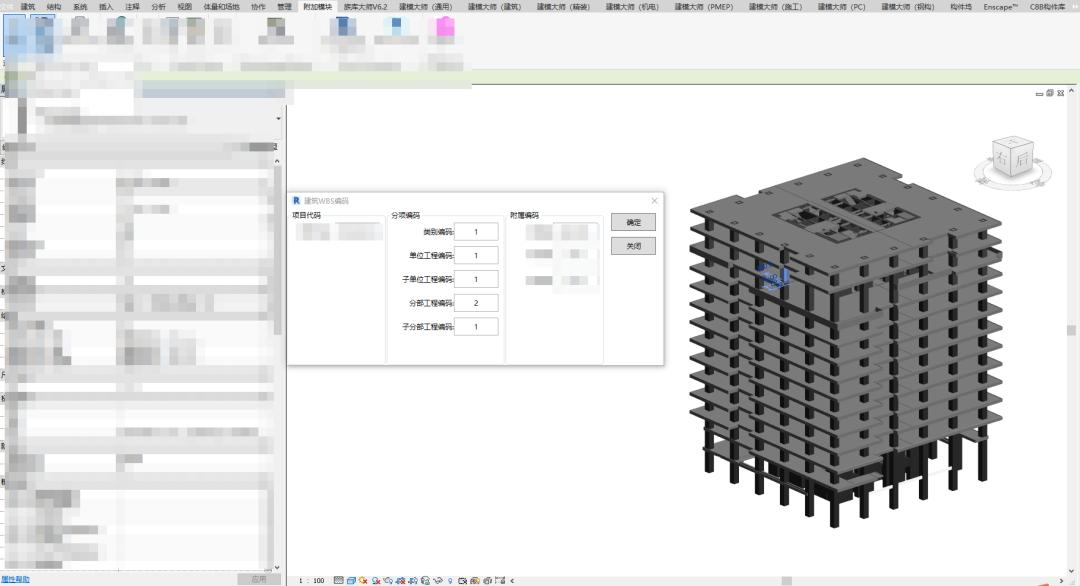Toggle the Crop View icon
This screenshot has width=1080, height=586.
pos(401,580)
